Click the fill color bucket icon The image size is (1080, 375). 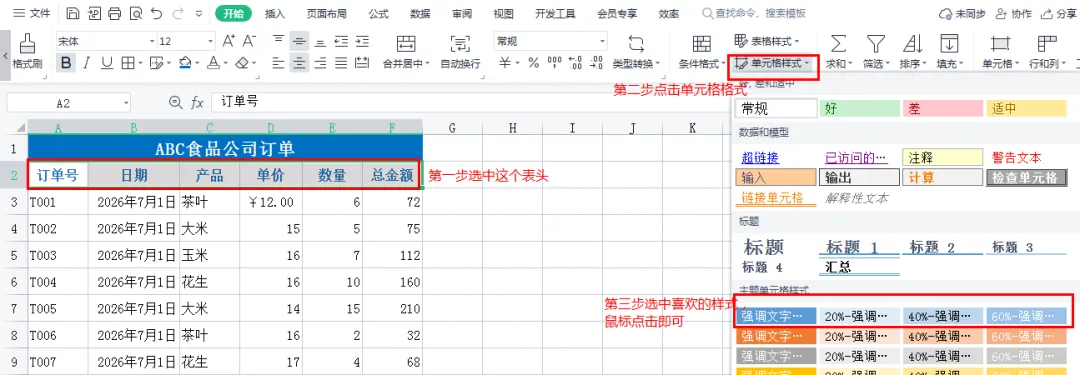coord(185,63)
